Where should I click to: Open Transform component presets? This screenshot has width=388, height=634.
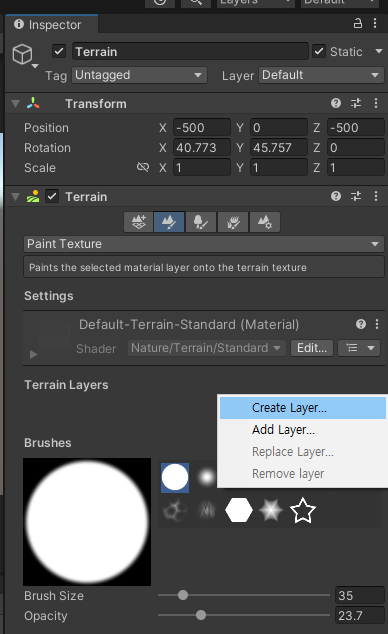pyautogui.click(x=356, y=103)
